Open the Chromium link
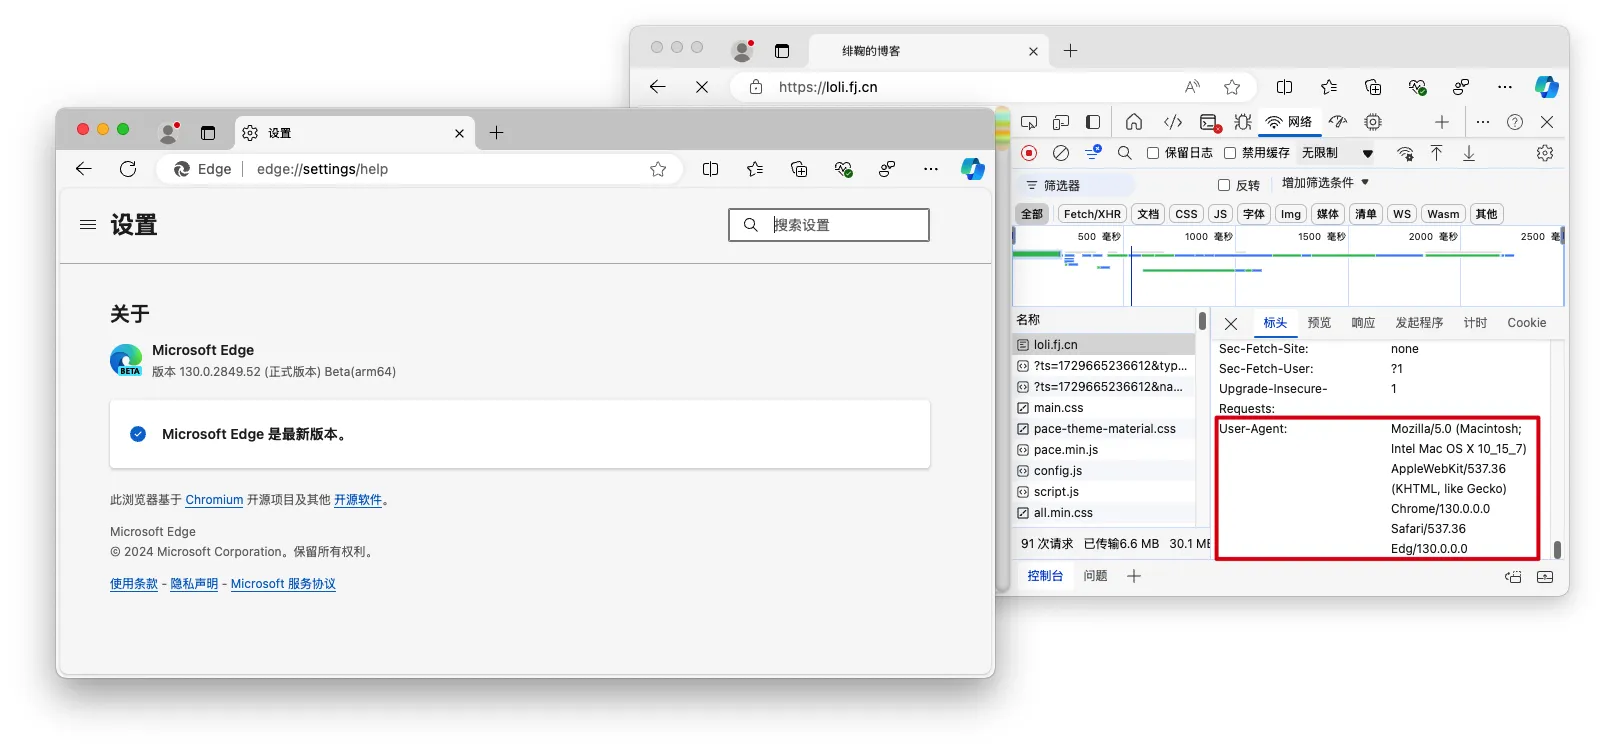 click(x=214, y=500)
